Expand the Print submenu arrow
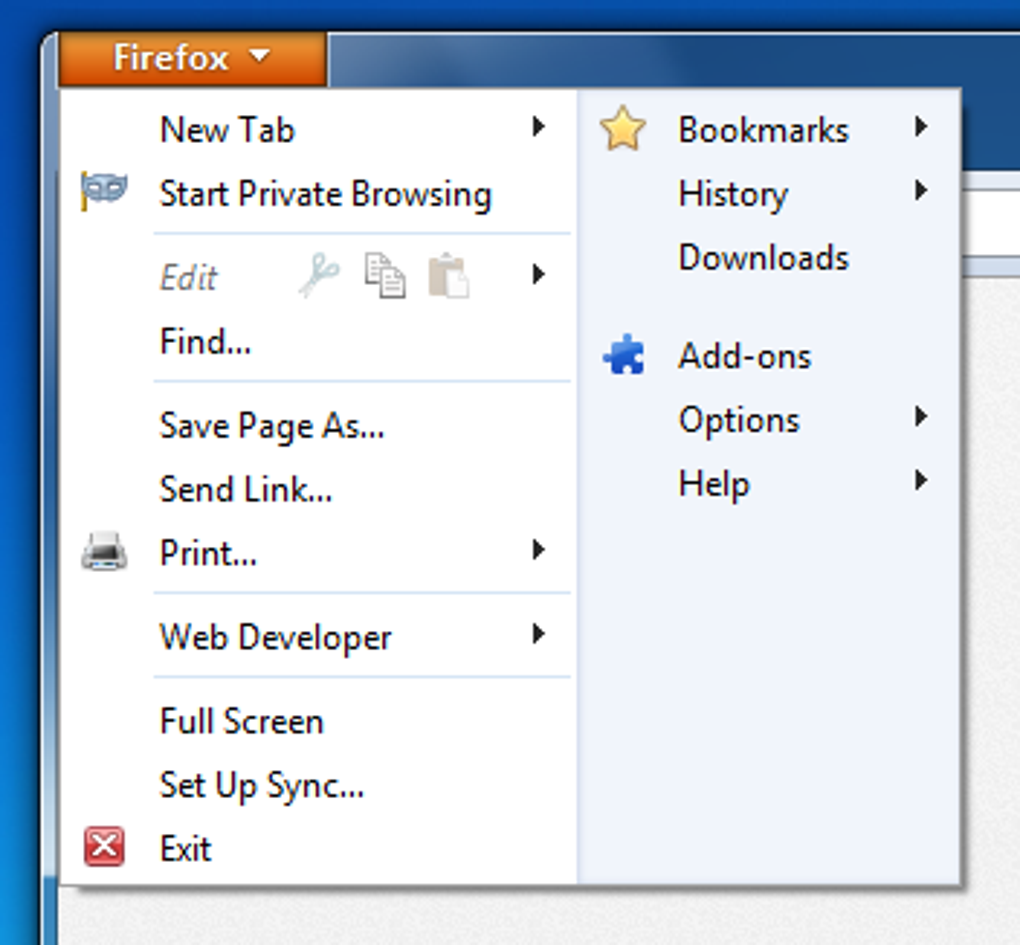This screenshot has width=1020, height=945. point(538,550)
